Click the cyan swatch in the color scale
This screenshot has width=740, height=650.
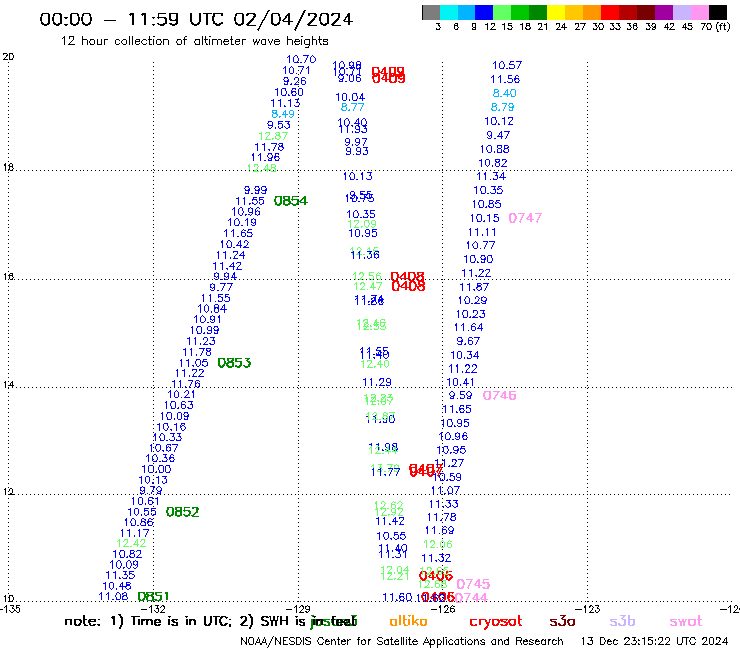pos(449,12)
